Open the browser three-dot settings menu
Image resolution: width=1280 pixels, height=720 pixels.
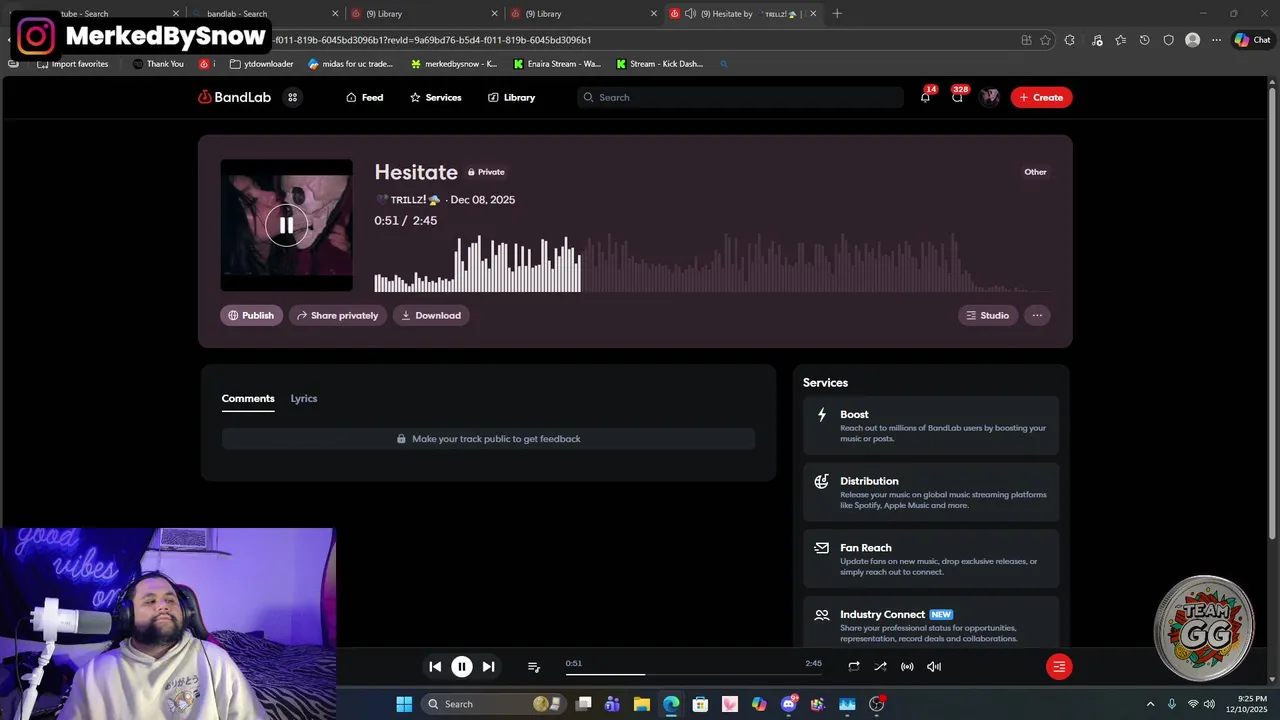[1216, 40]
